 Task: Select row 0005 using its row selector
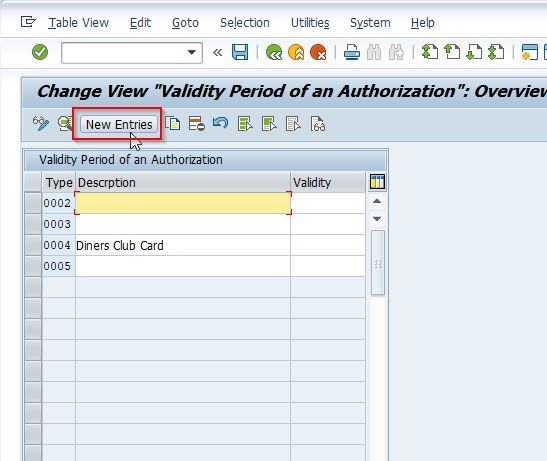[x=33, y=266]
